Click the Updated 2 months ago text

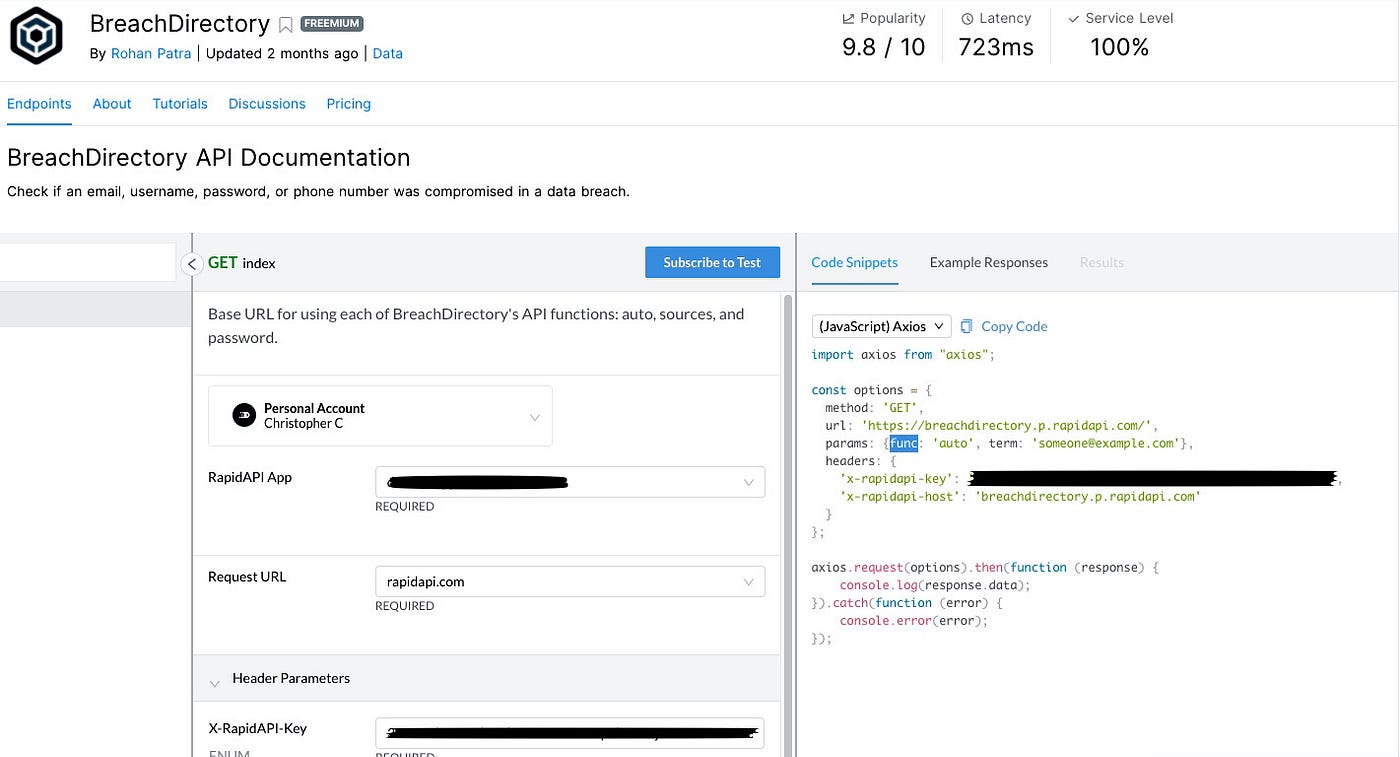282,54
